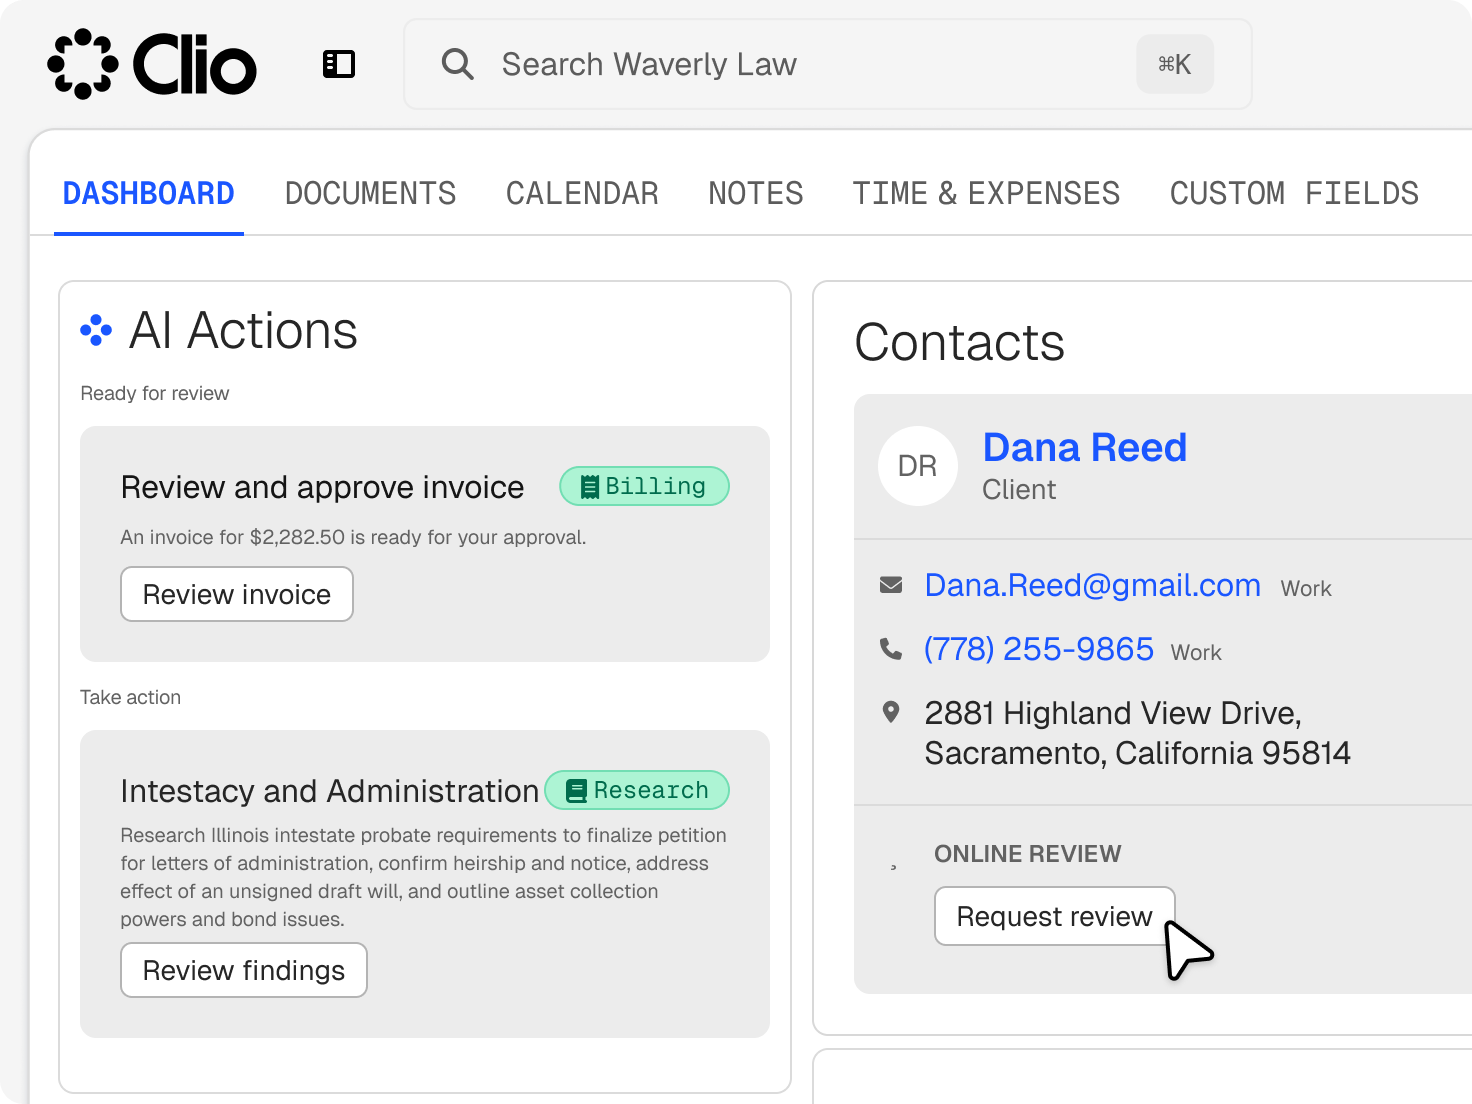
Task: Toggle the sidebar panel icon
Action: (x=339, y=64)
